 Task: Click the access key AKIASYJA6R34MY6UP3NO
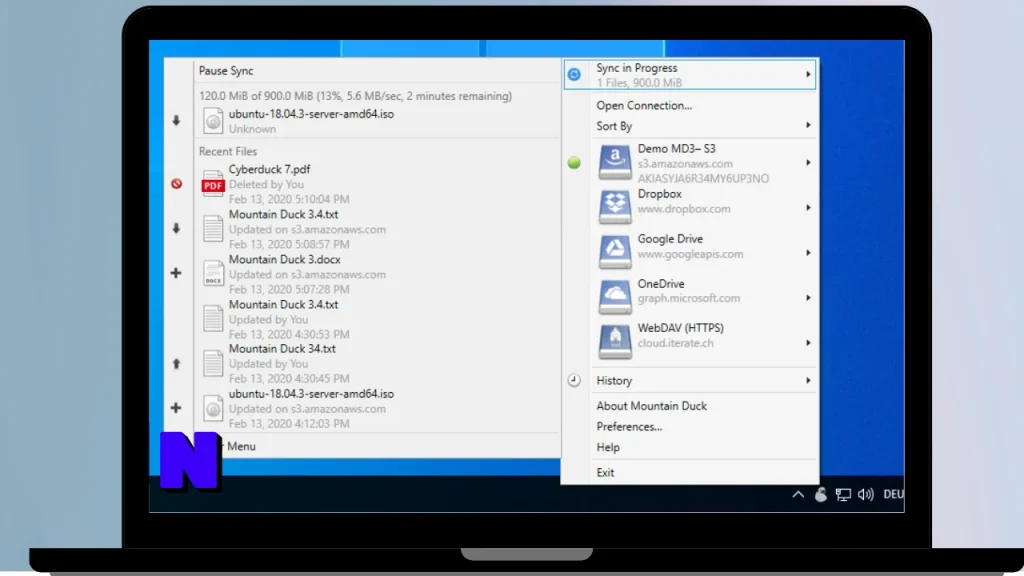coord(703,178)
